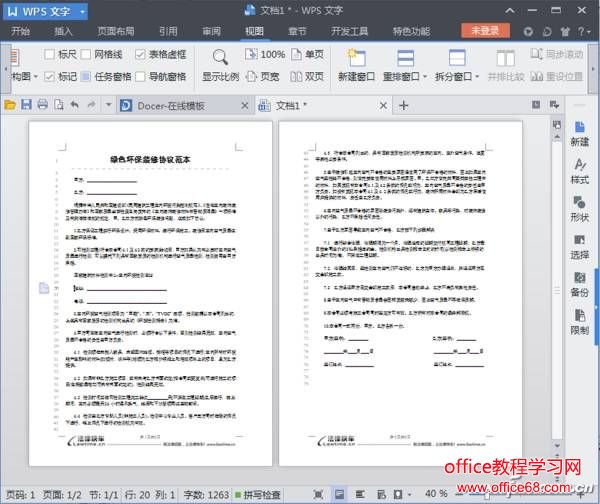Open 备份 backup pane in sidebar

coord(579,285)
